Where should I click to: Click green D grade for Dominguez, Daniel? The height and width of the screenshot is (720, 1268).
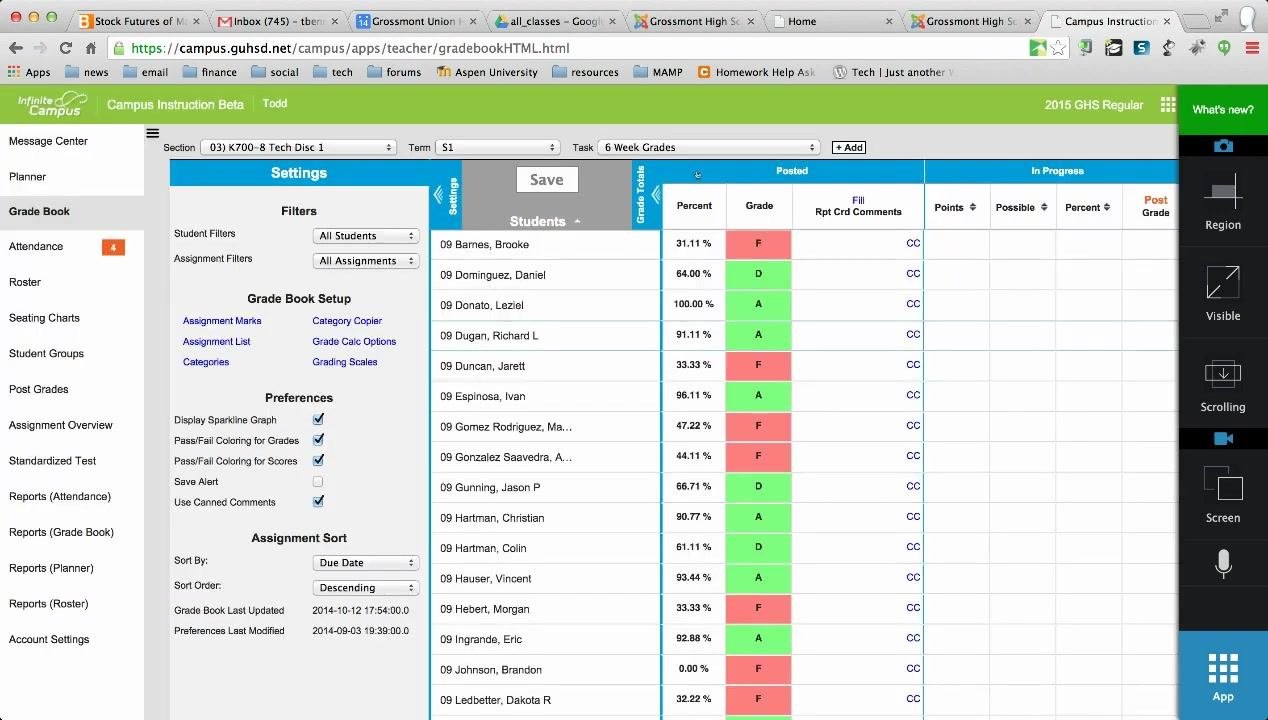click(x=758, y=274)
